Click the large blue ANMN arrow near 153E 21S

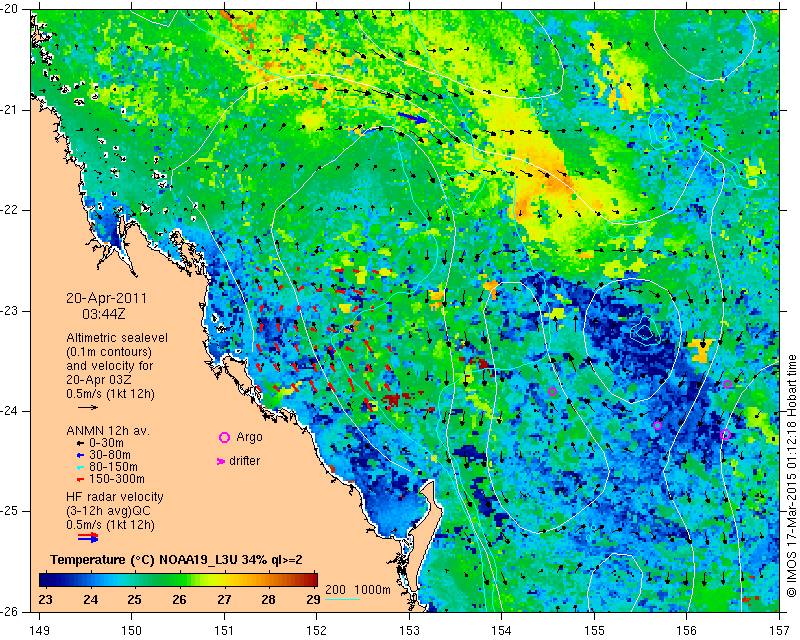click(412, 118)
